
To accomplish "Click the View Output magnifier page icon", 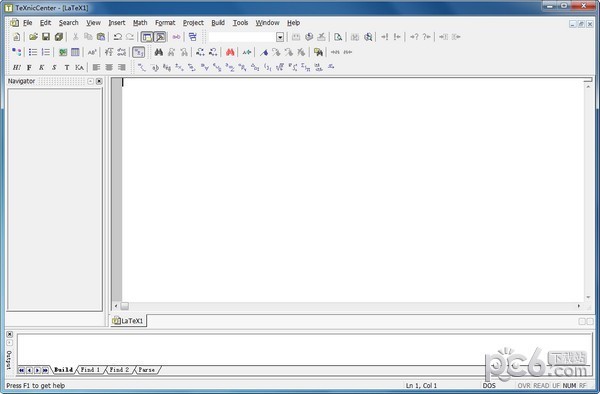I will pos(338,37).
